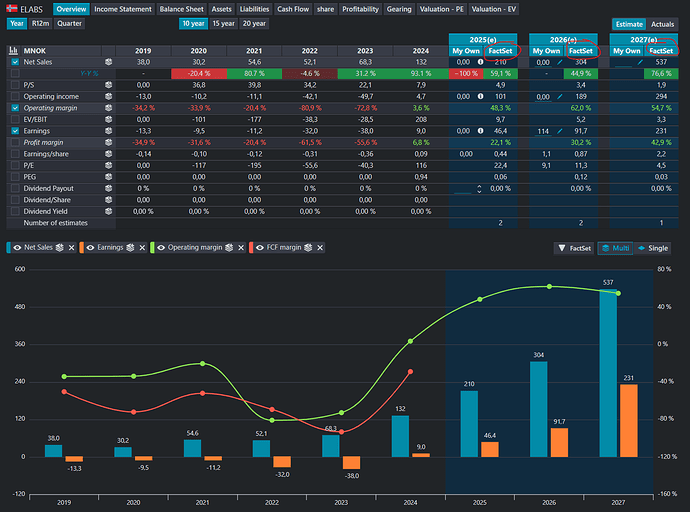
Task: Click the bar chart icon beside MNOK
Action: tap(14, 50)
